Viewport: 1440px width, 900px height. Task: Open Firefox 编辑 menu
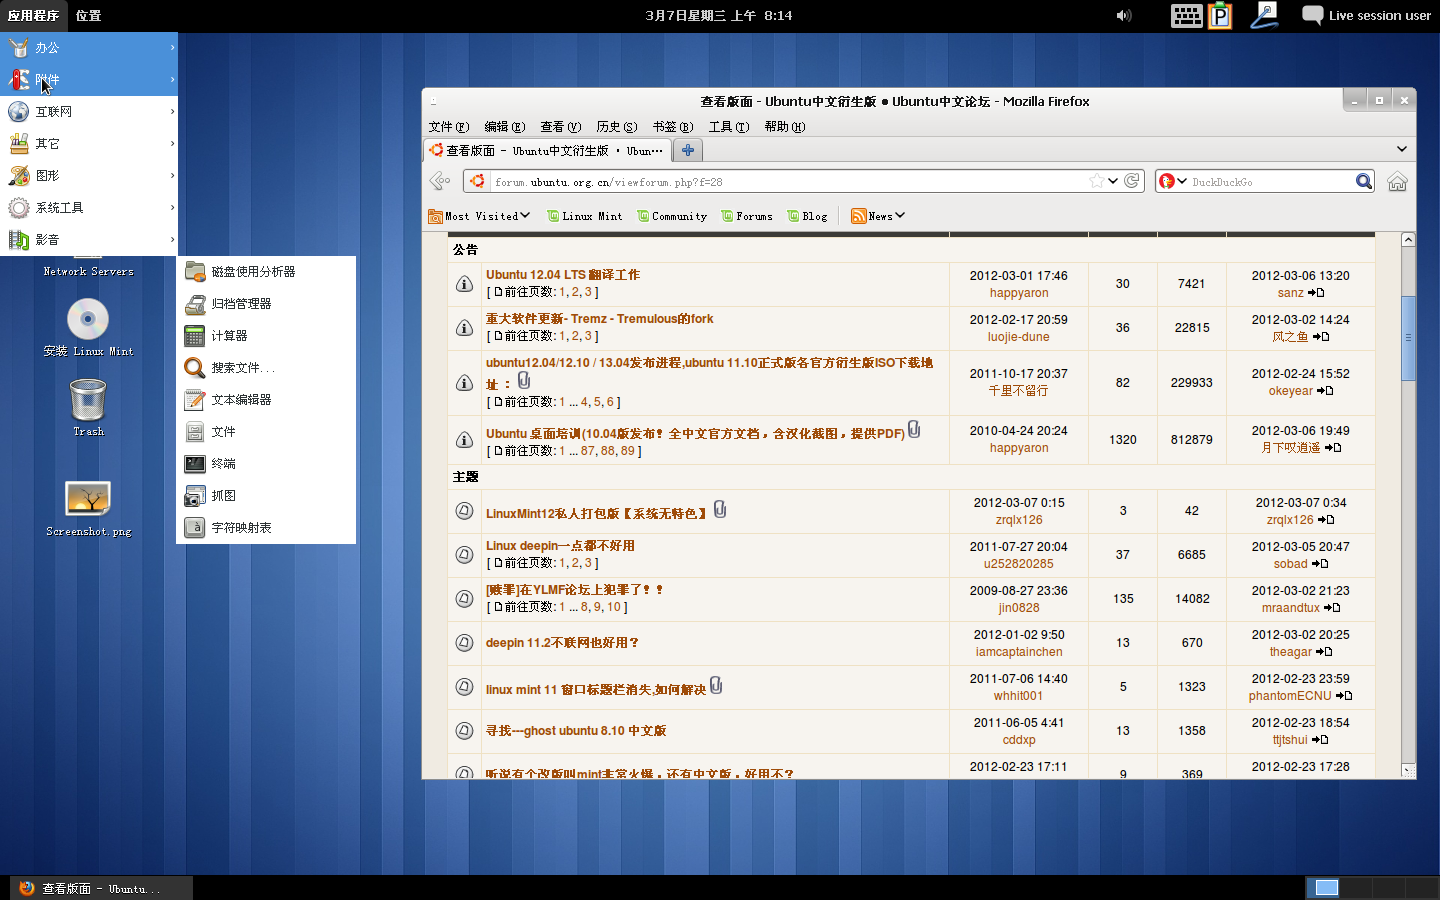[504, 127]
